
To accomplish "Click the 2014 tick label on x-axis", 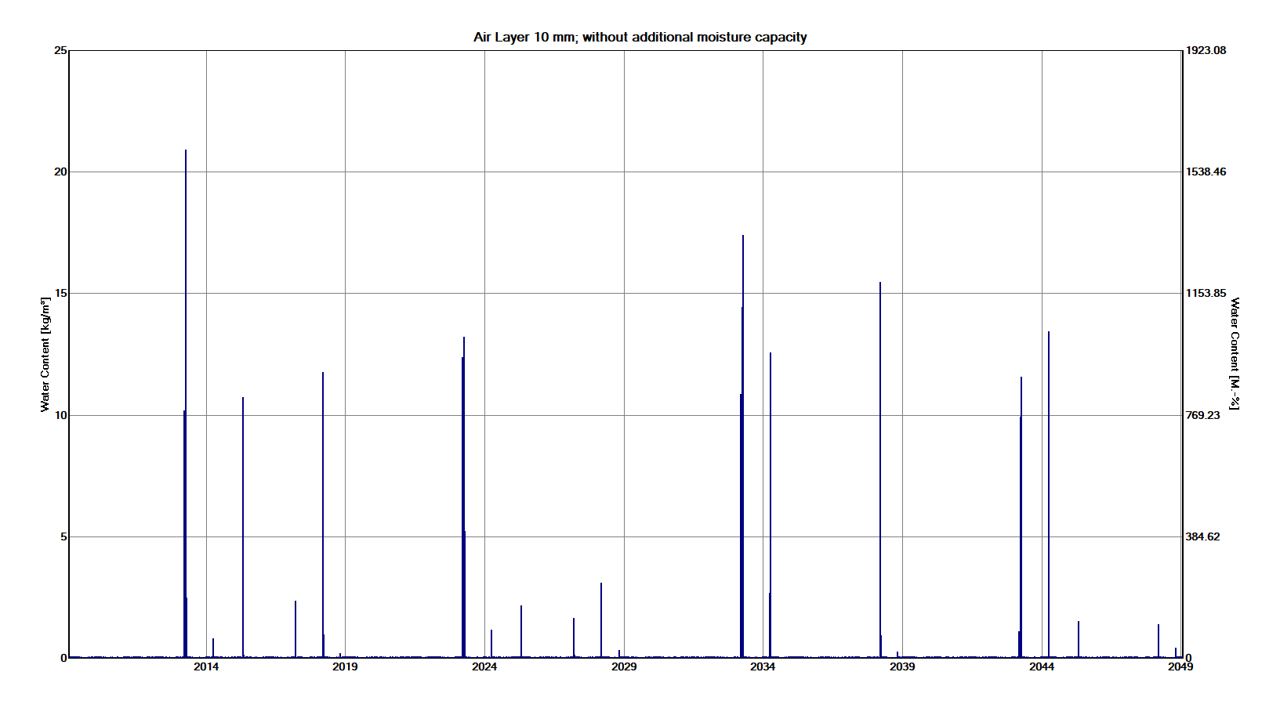I will 206,667.
